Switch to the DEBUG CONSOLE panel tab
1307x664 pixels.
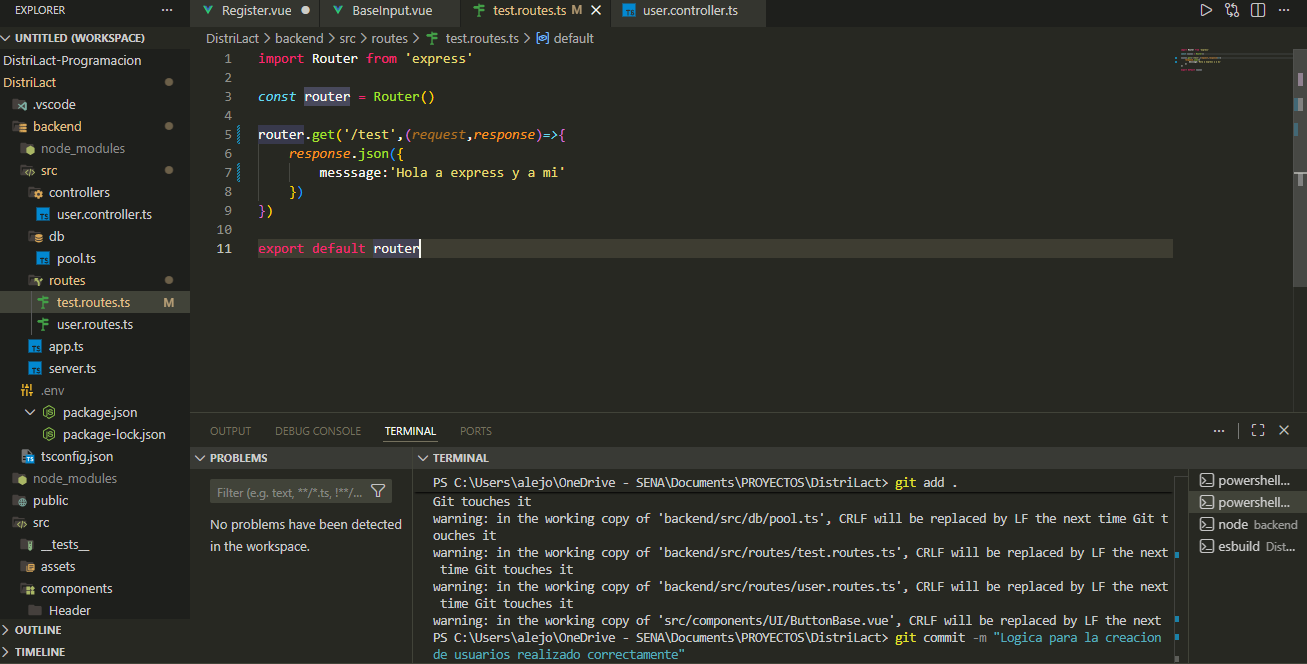click(318, 431)
